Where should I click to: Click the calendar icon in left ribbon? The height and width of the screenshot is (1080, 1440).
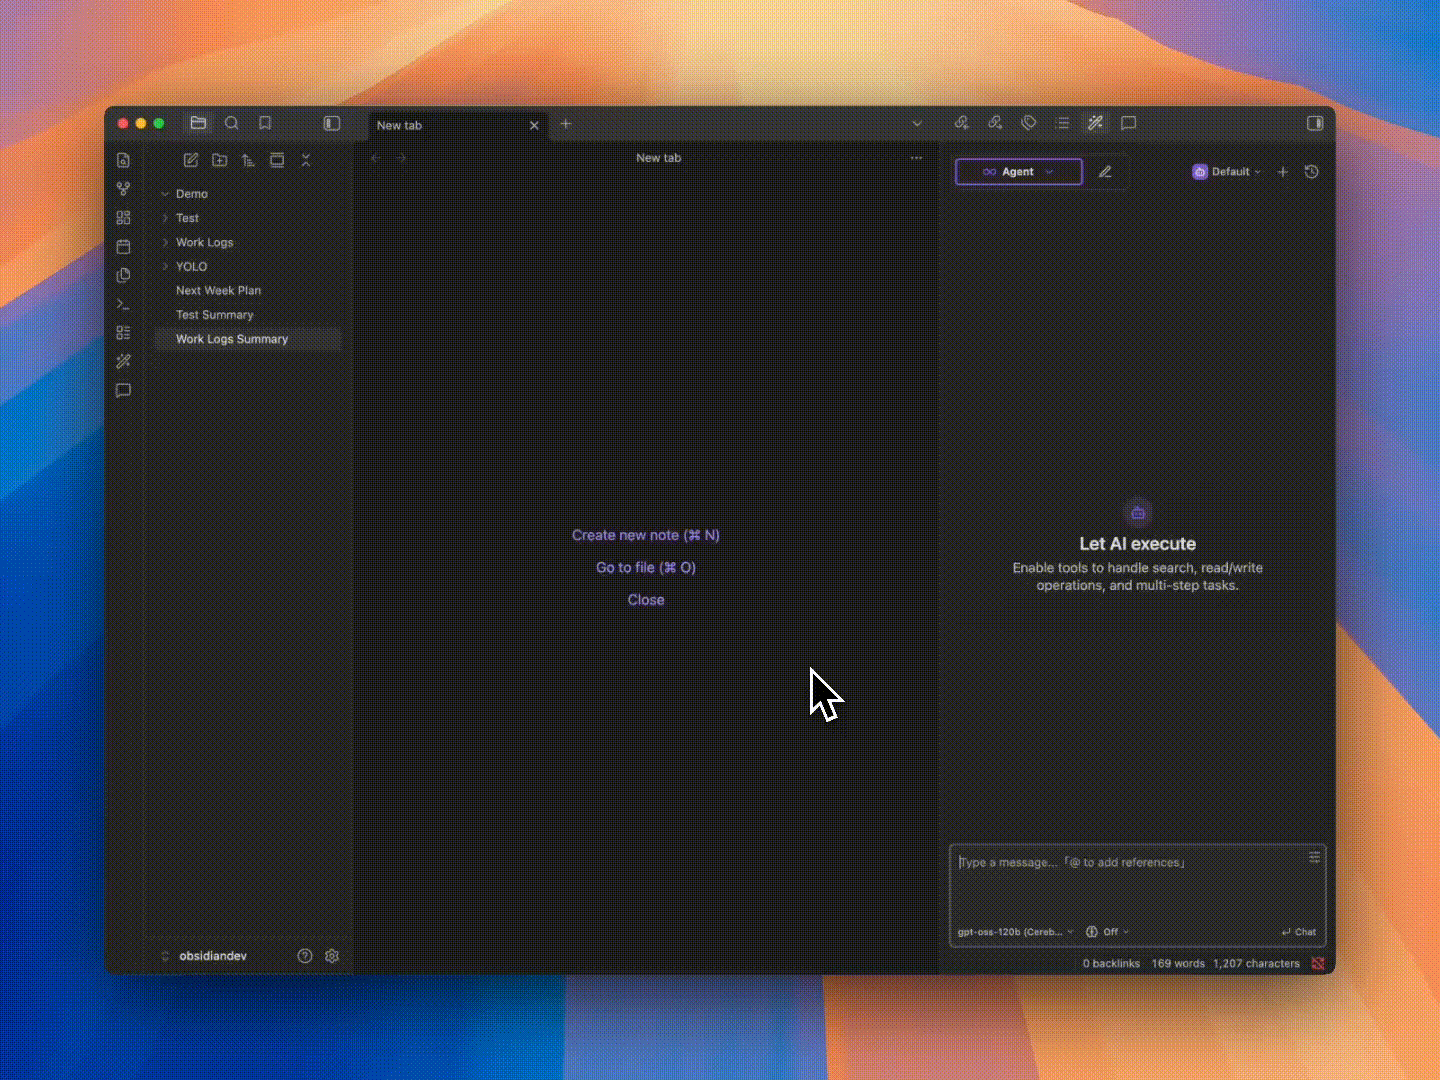[x=123, y=246]
